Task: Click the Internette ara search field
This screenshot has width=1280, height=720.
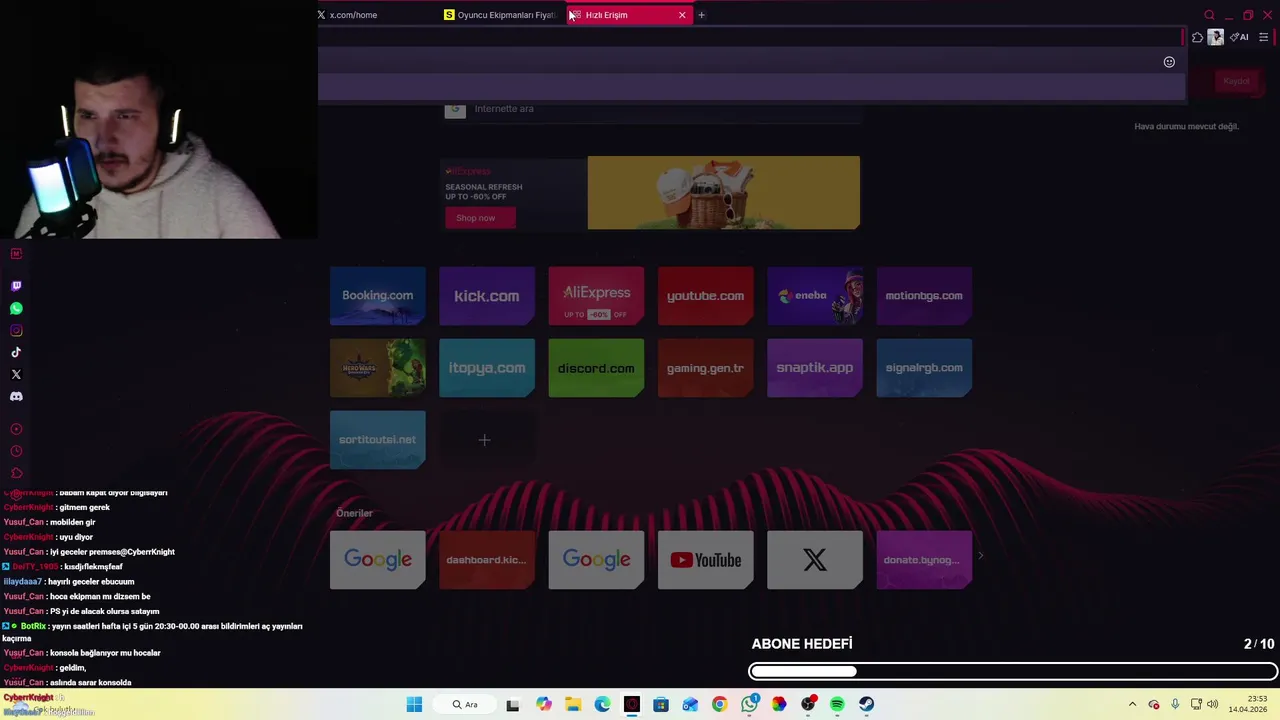Action: pos(652,109)
